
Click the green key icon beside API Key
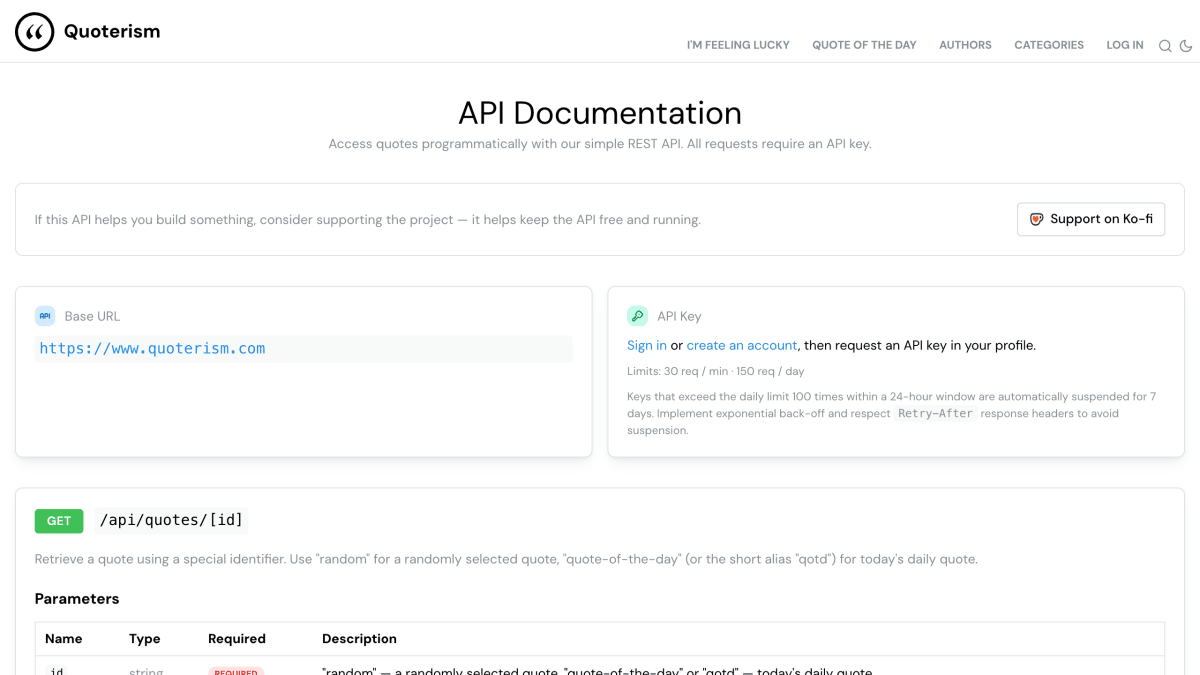pyautogui.click(x=637, y=316)
